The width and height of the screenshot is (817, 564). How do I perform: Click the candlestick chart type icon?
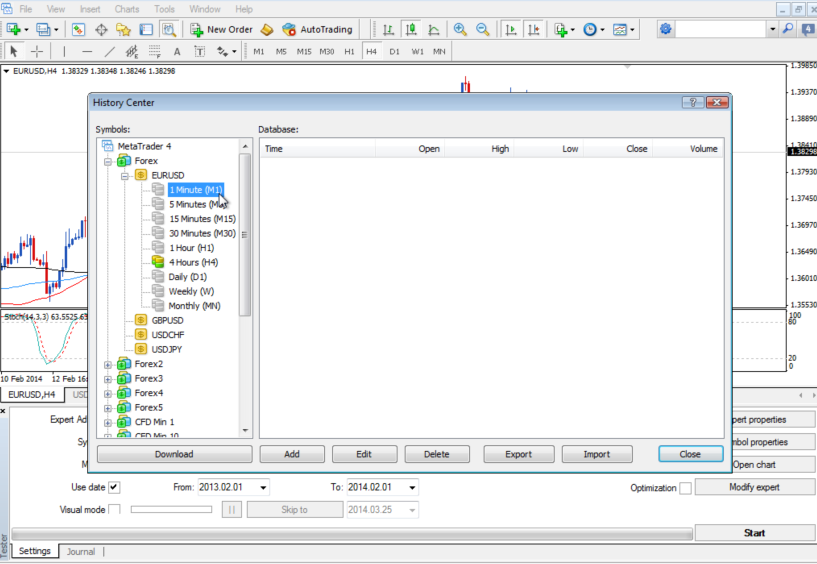point(411,30)
